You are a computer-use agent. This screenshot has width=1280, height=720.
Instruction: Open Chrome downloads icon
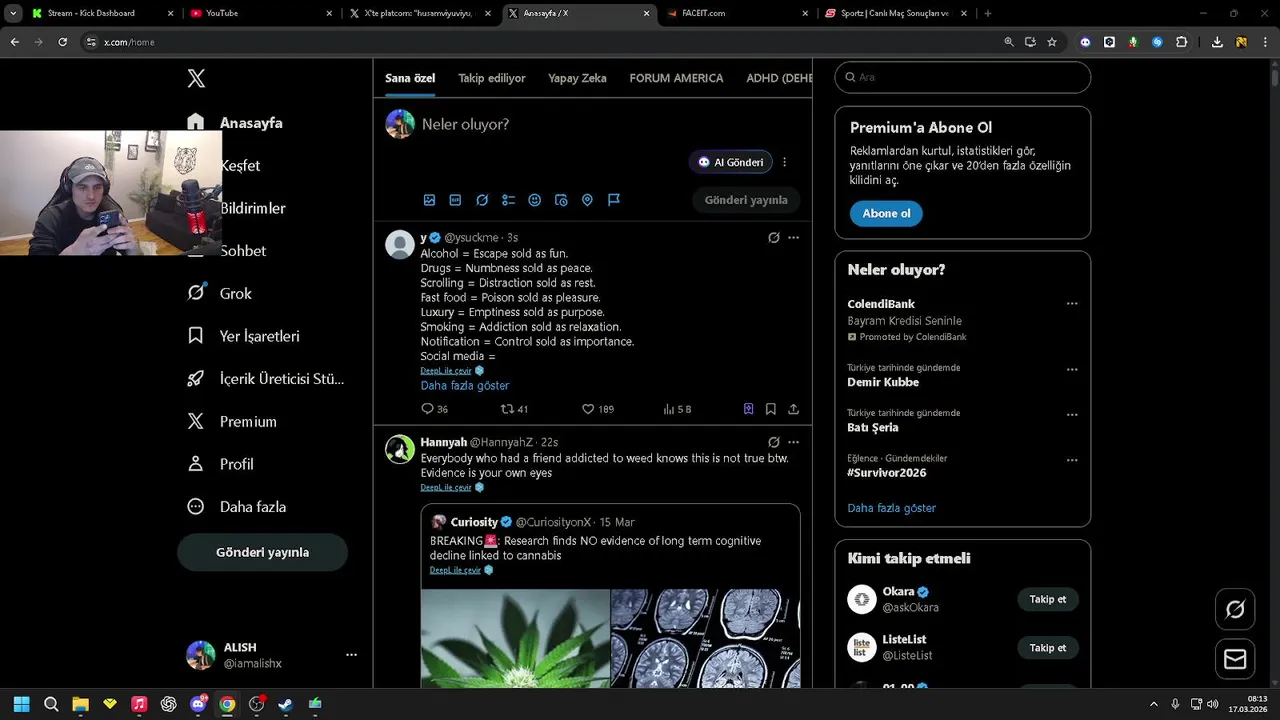pos(1217,42)
